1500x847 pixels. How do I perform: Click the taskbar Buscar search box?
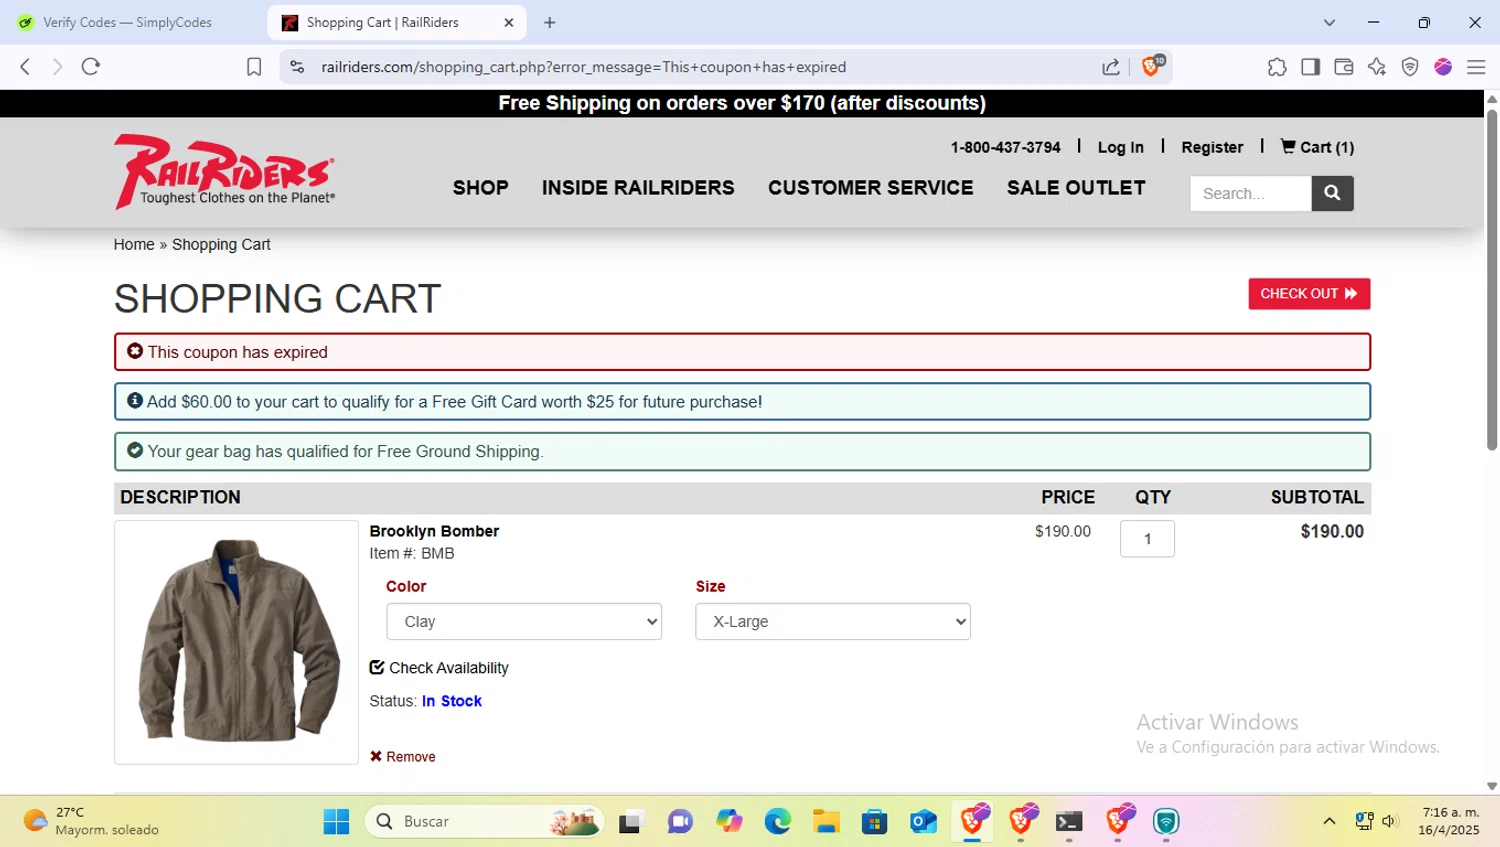coord(485,821)
